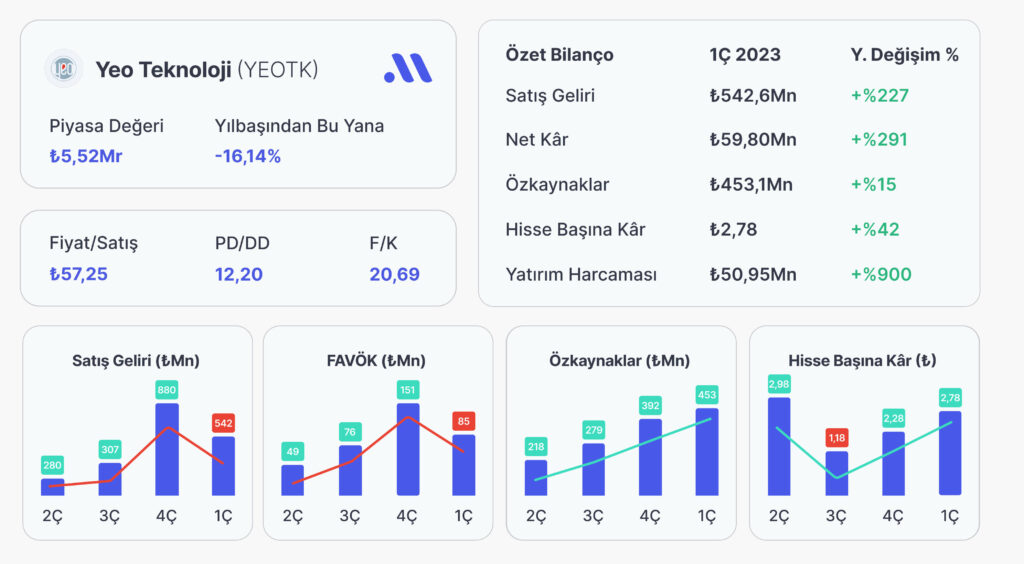Click the Y. Değişim % column header
The image size is (1024, 564).
pos(904,55)
